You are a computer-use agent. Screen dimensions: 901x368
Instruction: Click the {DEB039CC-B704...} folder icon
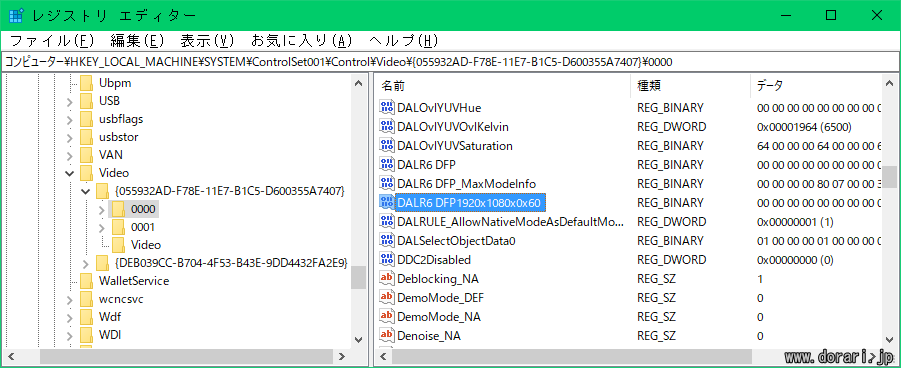[102, 263]
